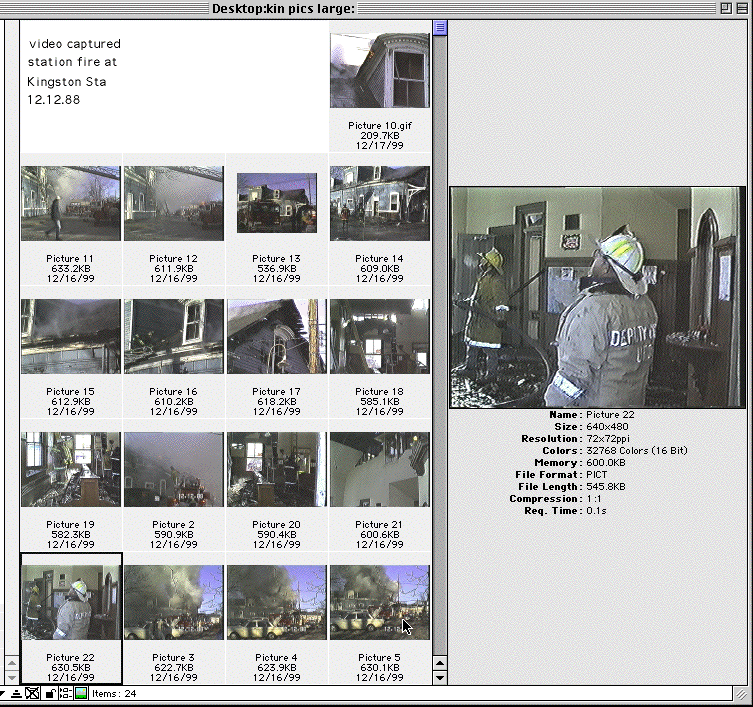This screenshot has height=707, width=753.
Task: Click the large Picture 22 preview image
Action: 597,297
